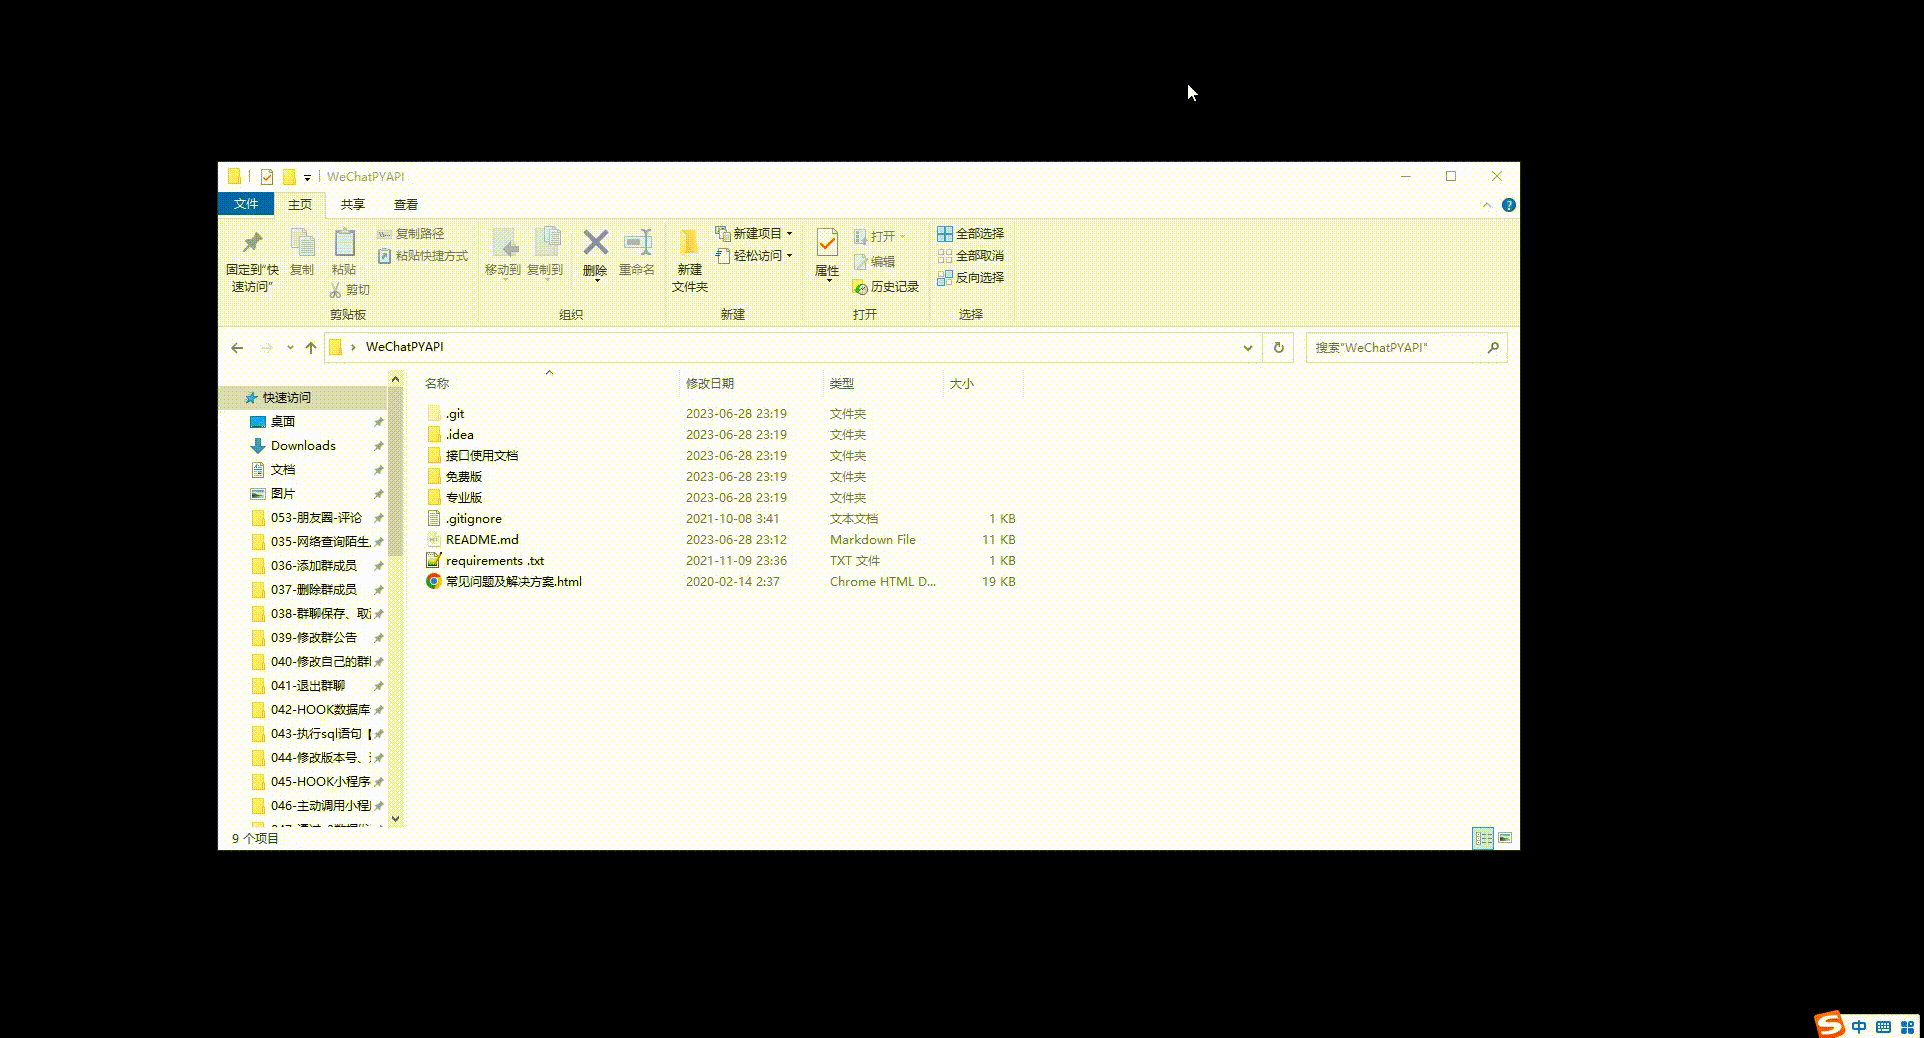Click the Copy (复制) ribbon icon
The height and width of the screenshot is (1038, 1924).
pos(302,243)
